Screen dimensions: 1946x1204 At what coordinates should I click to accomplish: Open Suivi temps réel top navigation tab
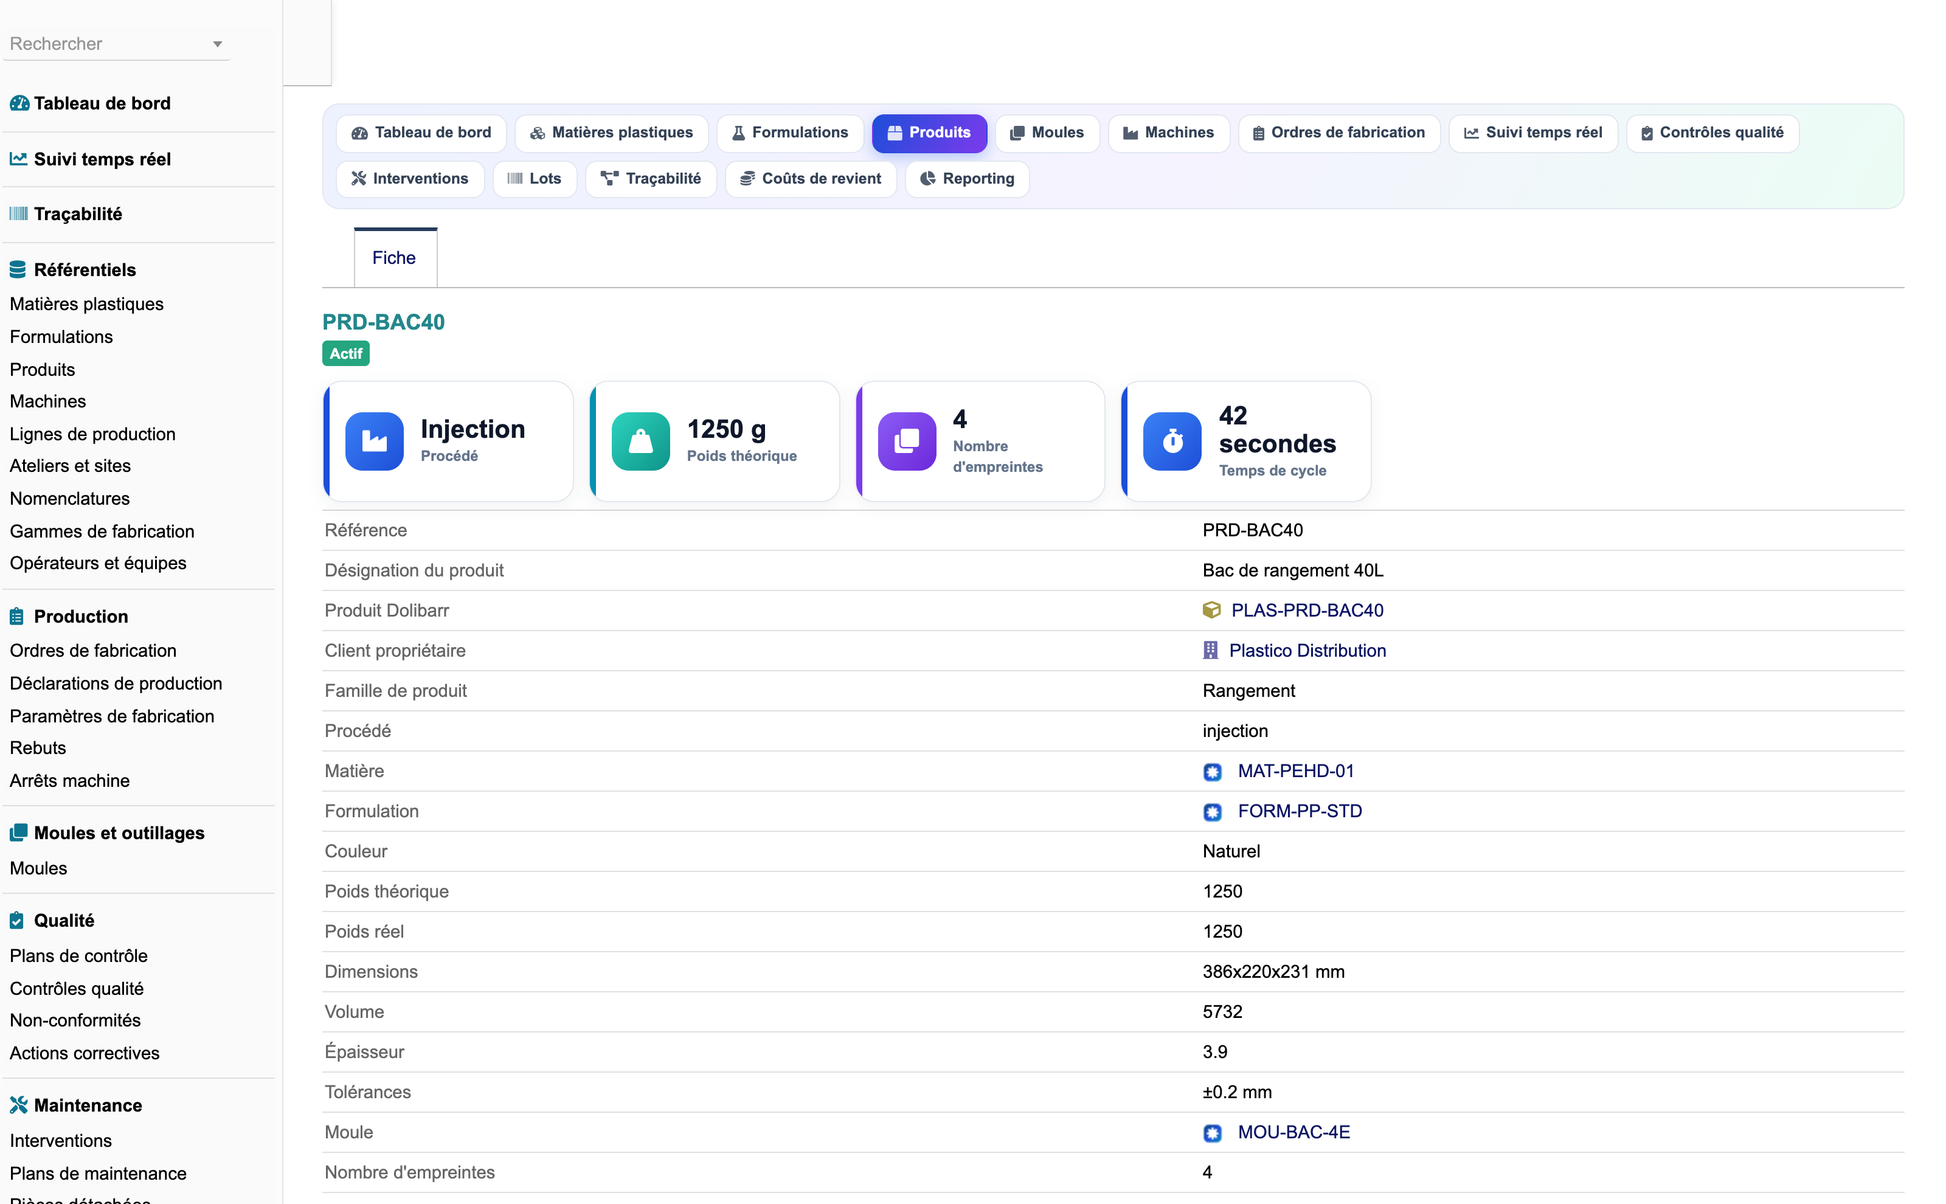(x=1533, y=133)
